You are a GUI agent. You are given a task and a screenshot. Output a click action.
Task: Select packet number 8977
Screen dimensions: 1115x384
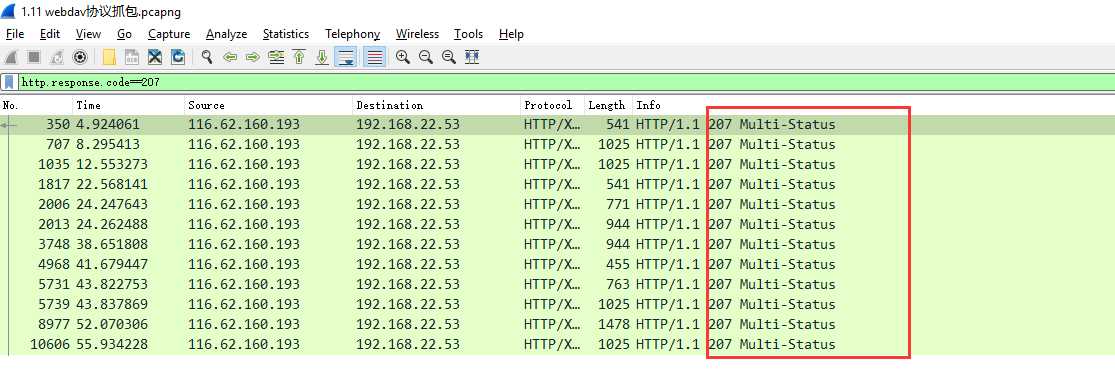(558, 324)
